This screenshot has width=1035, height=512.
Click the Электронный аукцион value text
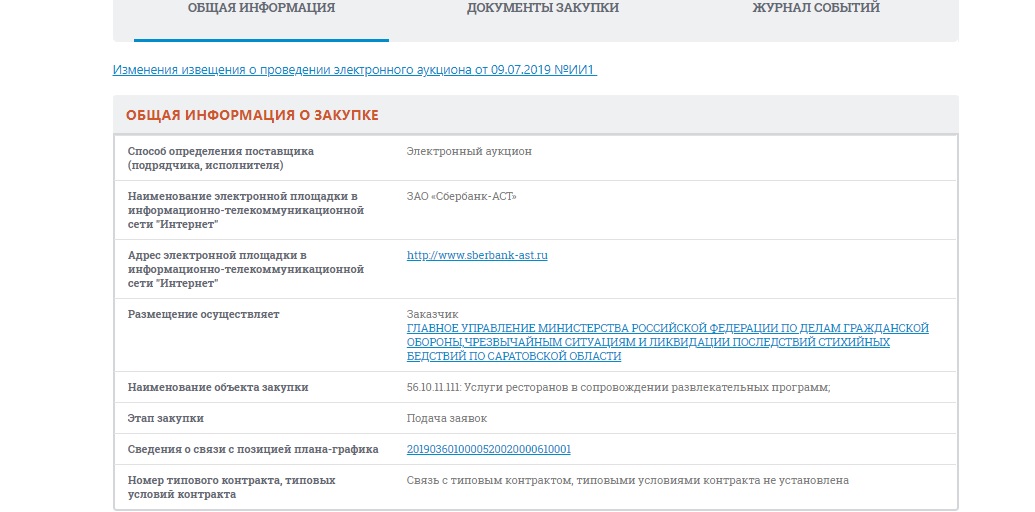point(469,151)
